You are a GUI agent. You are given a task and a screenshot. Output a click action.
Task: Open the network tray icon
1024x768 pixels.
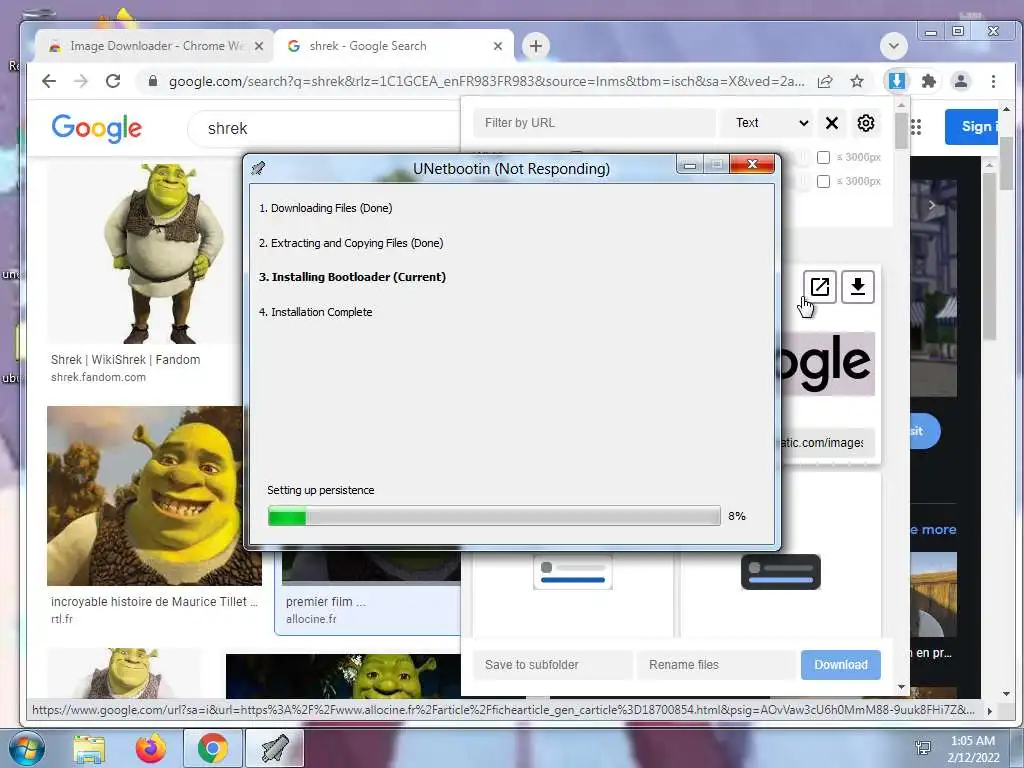[x=923, y=748]
